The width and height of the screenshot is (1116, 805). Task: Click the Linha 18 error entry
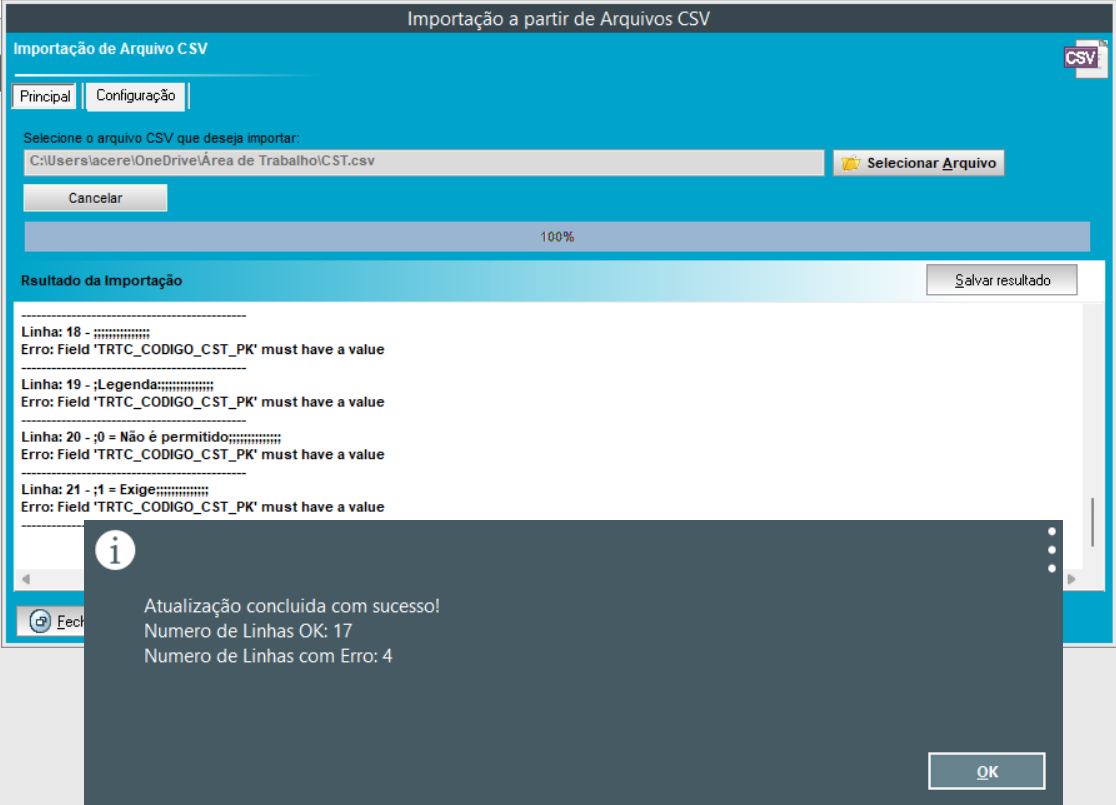(86, 332)
